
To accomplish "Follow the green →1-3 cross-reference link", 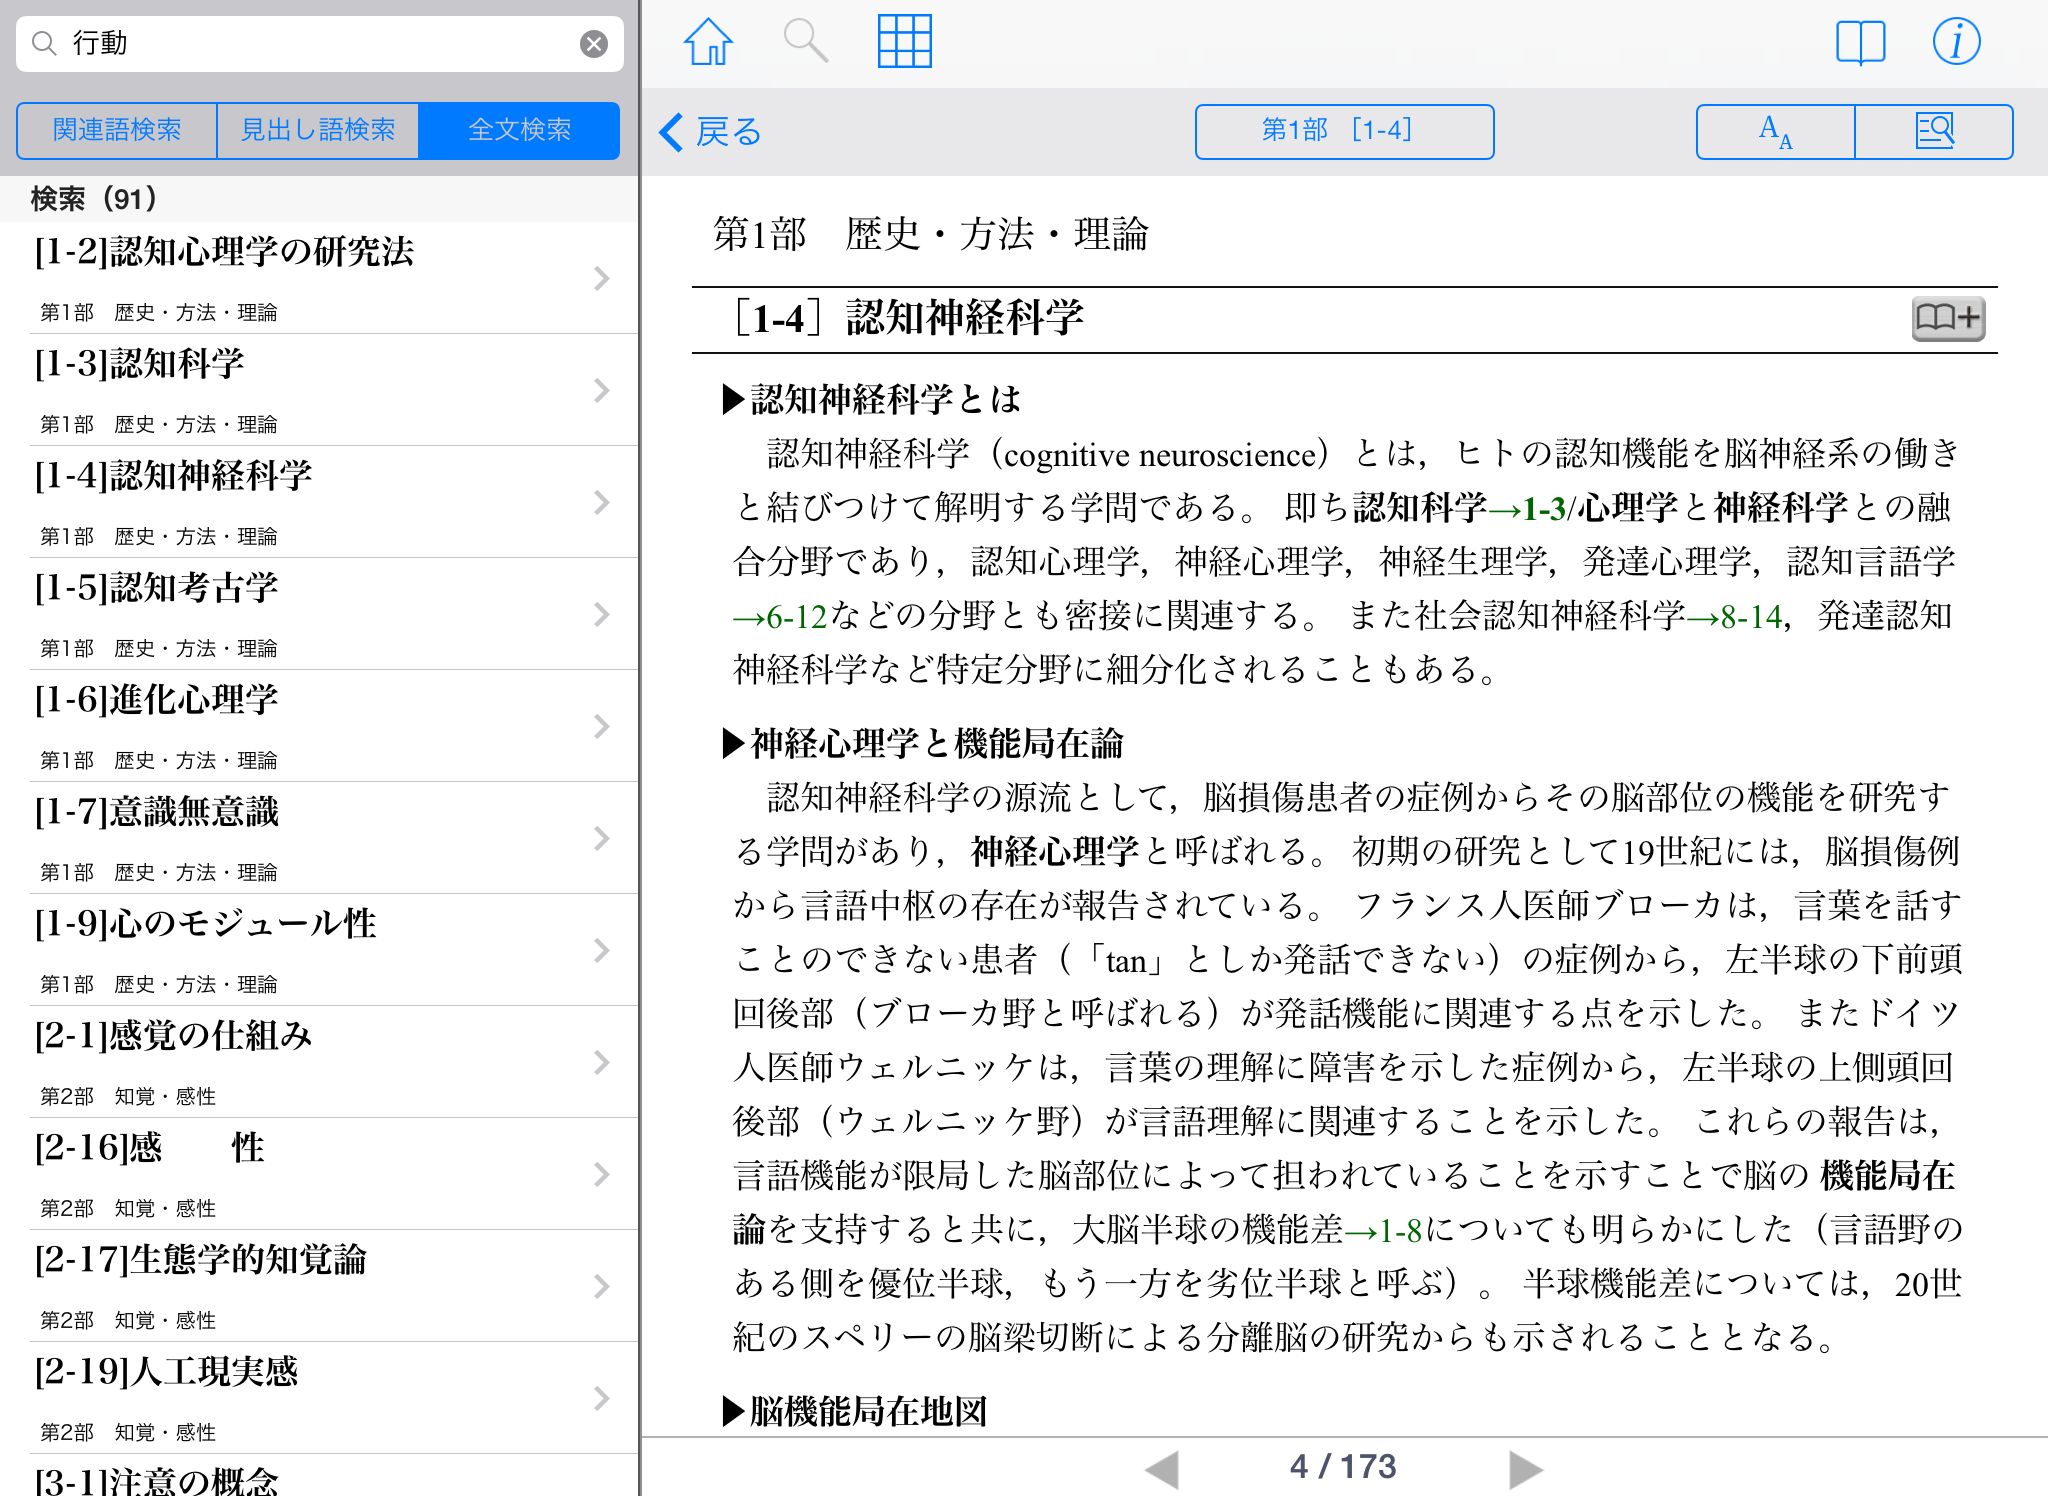I will tap(1527, 509).
